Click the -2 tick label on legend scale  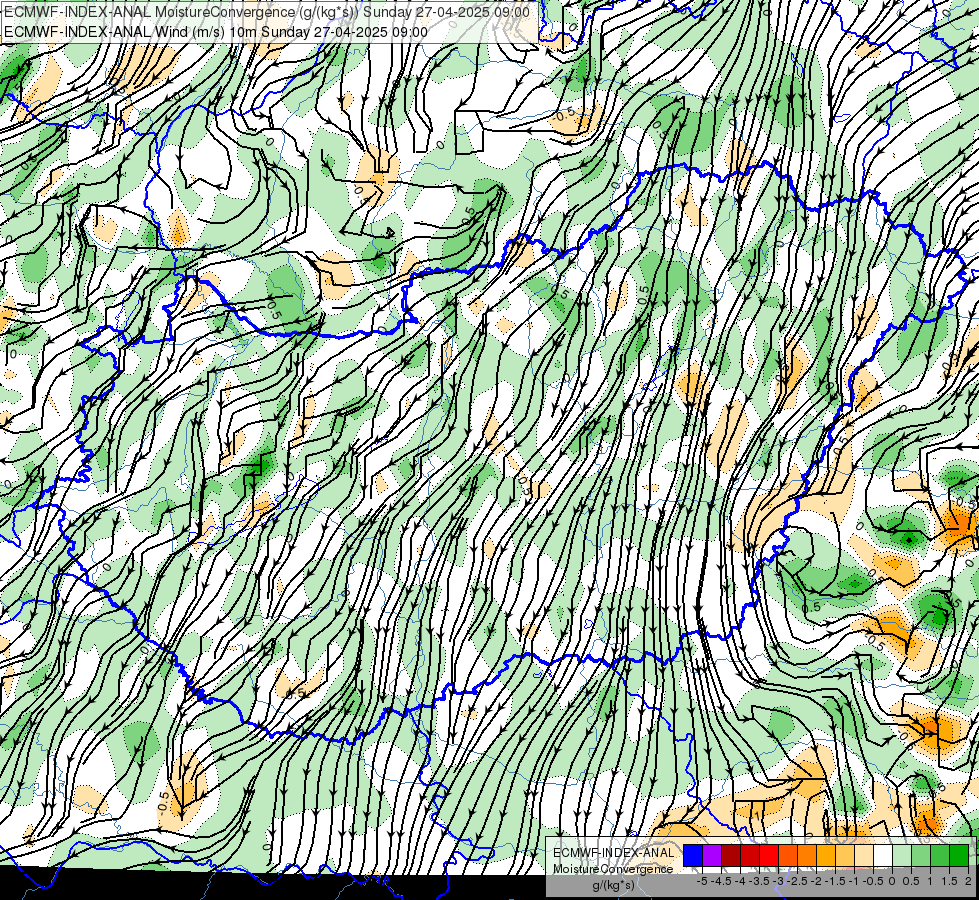(816, 881)
